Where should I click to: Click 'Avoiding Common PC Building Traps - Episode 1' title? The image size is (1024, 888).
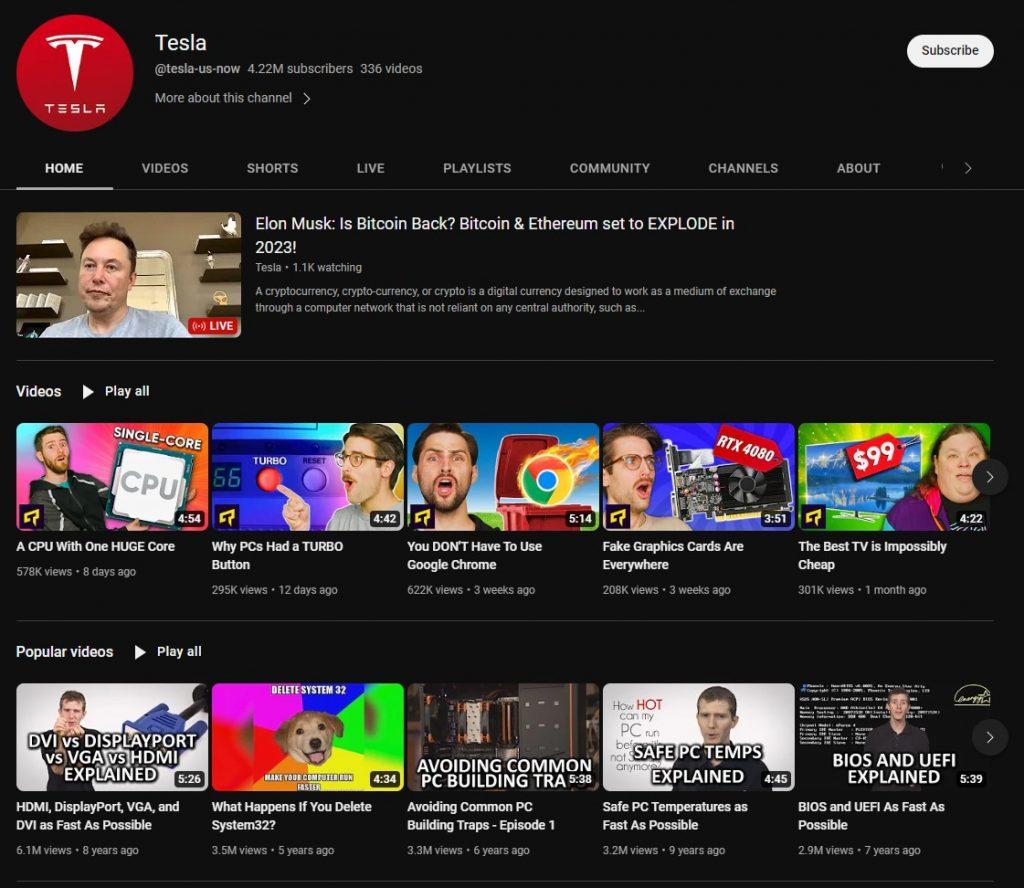point(481,816)
